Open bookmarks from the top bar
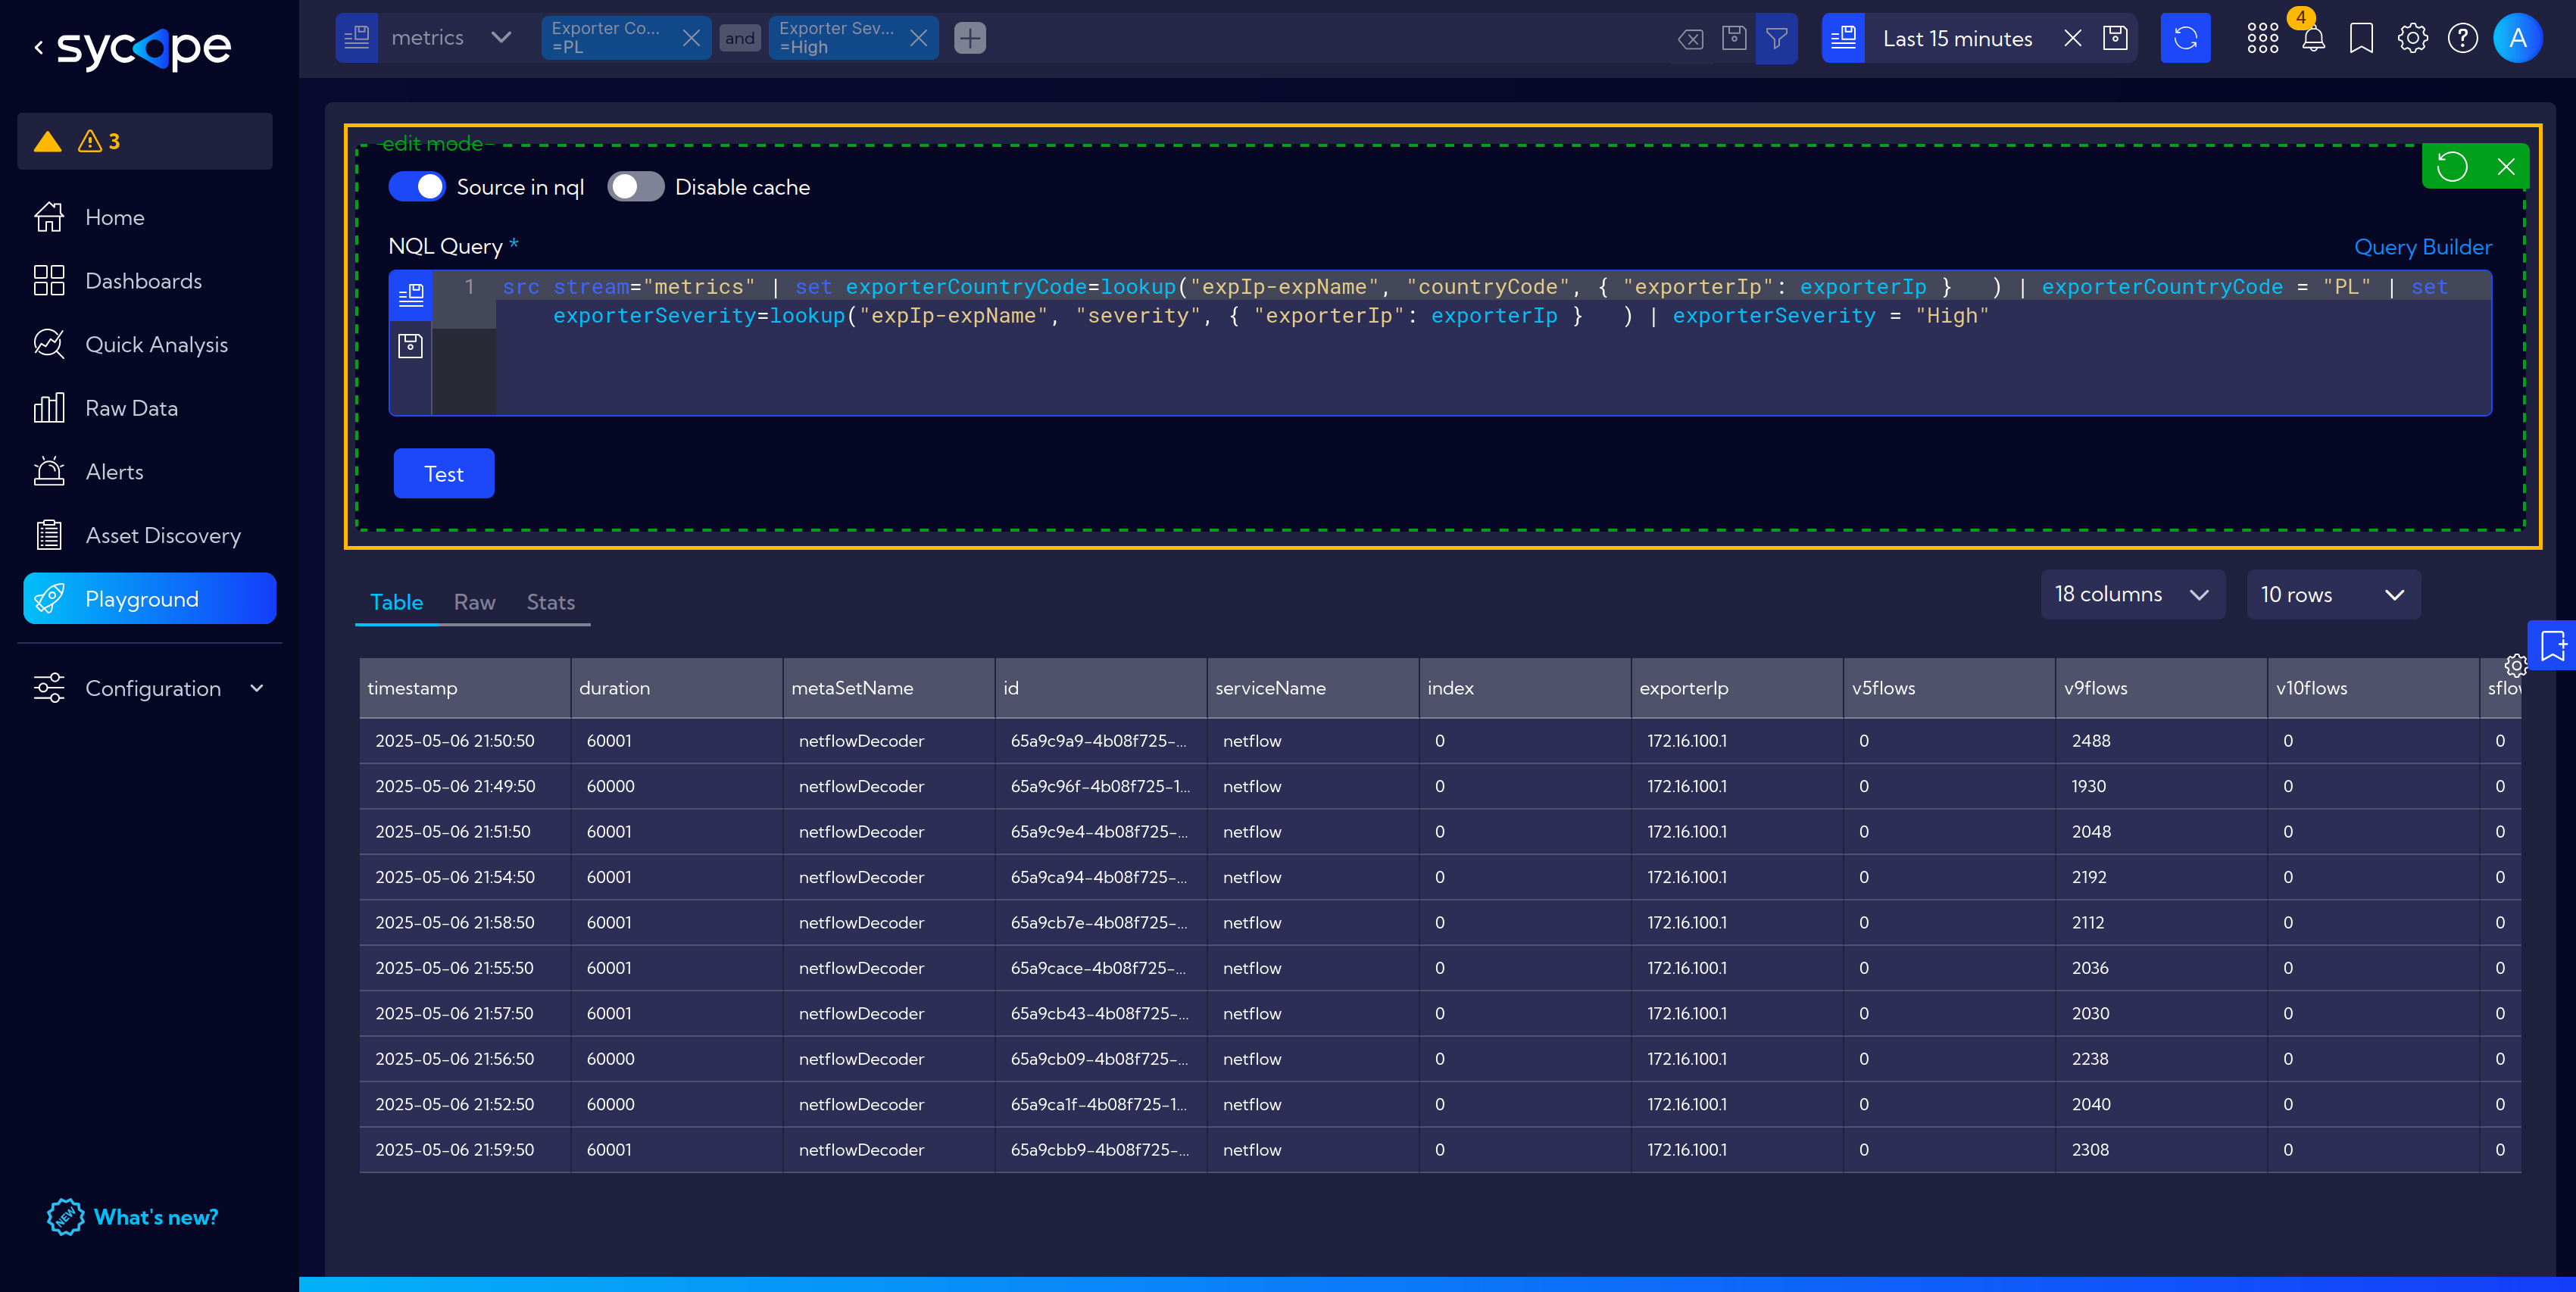Image resolution: width=2576 pixels, height=1292 pixels. point(2361,38)
